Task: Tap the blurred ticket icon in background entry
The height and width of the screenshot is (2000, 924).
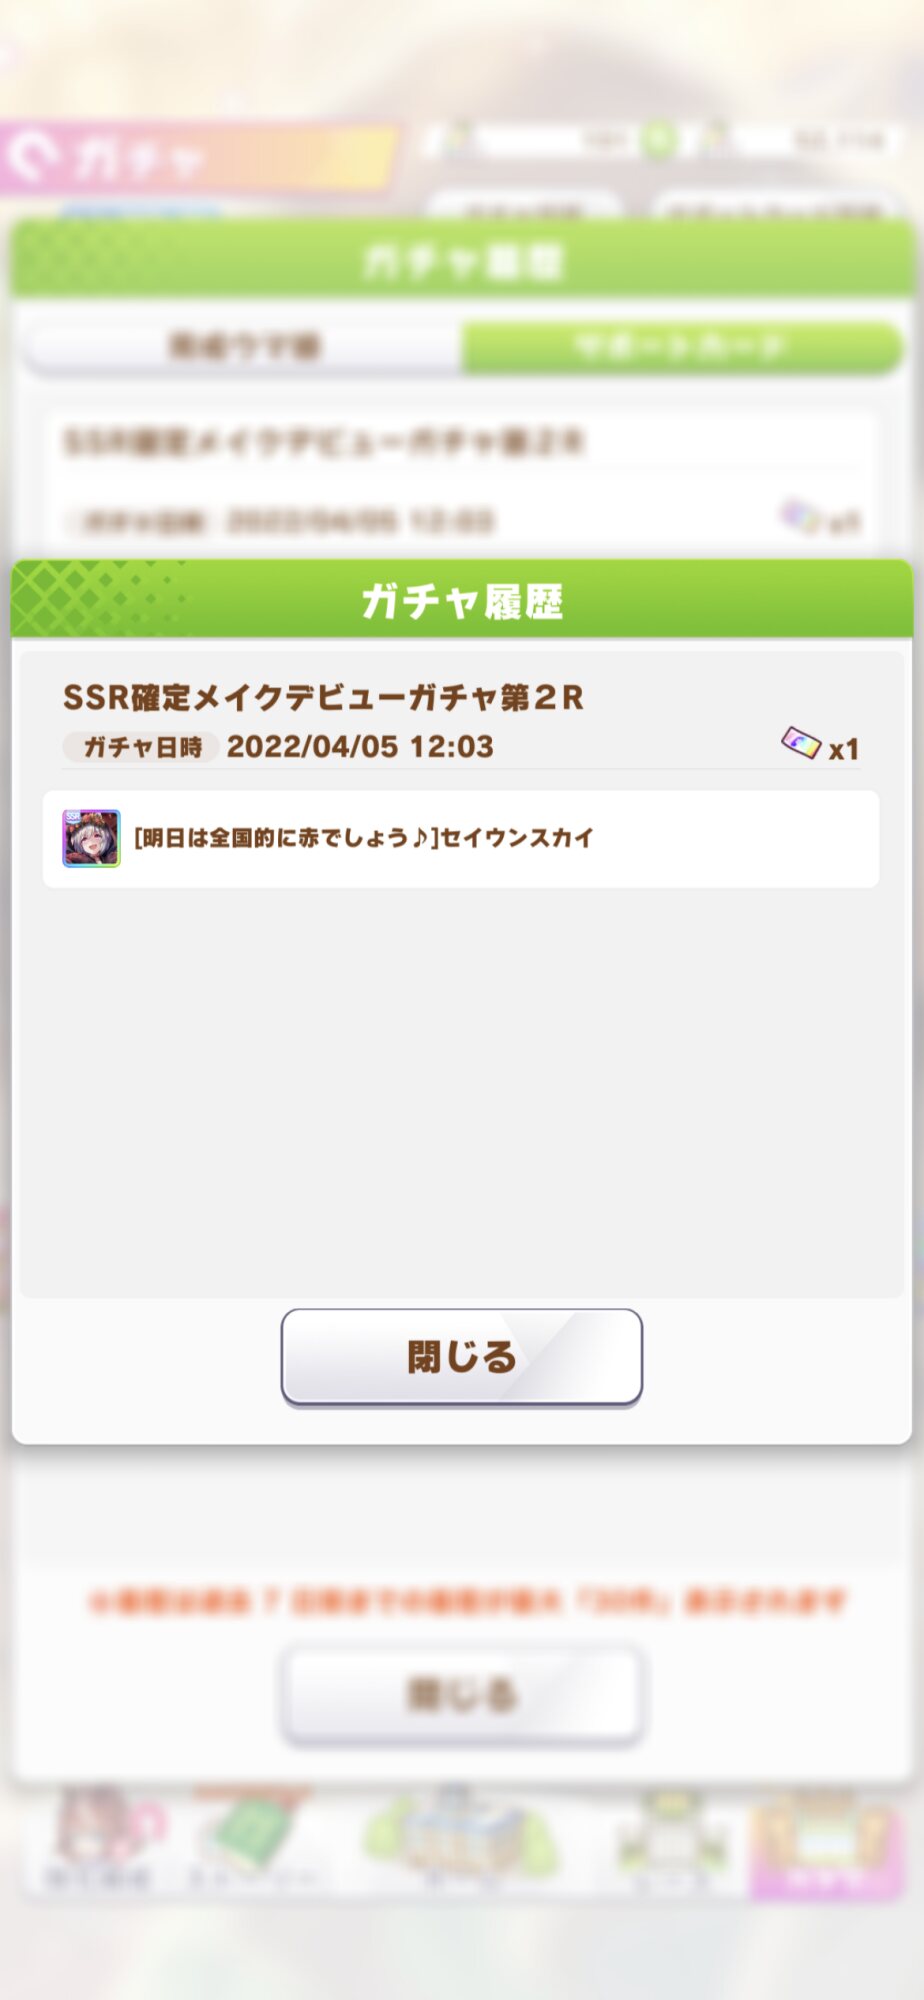Action: (x=800, y=516)
